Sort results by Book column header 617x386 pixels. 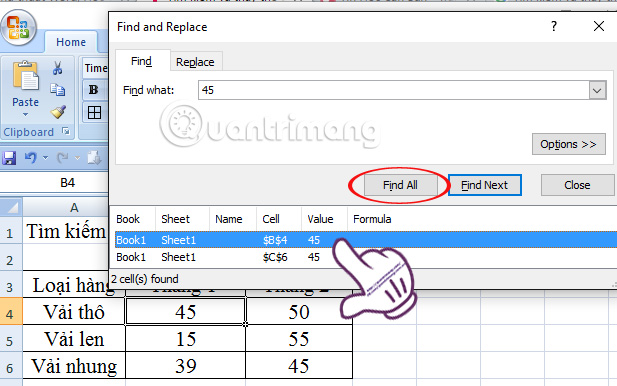[132, 219]
